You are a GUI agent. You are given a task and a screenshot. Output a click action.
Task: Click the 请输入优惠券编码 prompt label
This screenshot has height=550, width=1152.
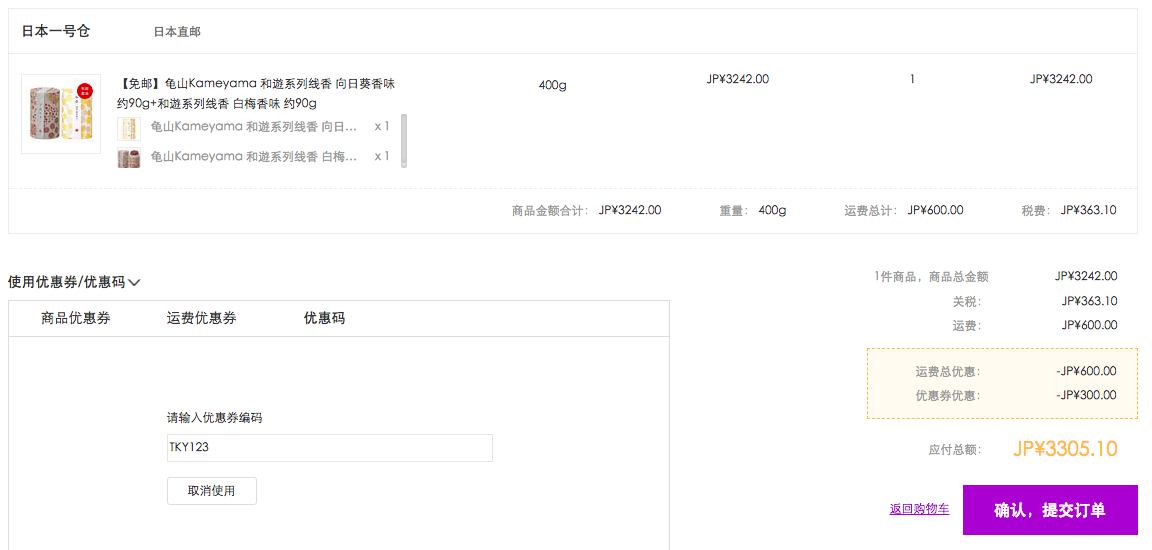pos(215,418)
